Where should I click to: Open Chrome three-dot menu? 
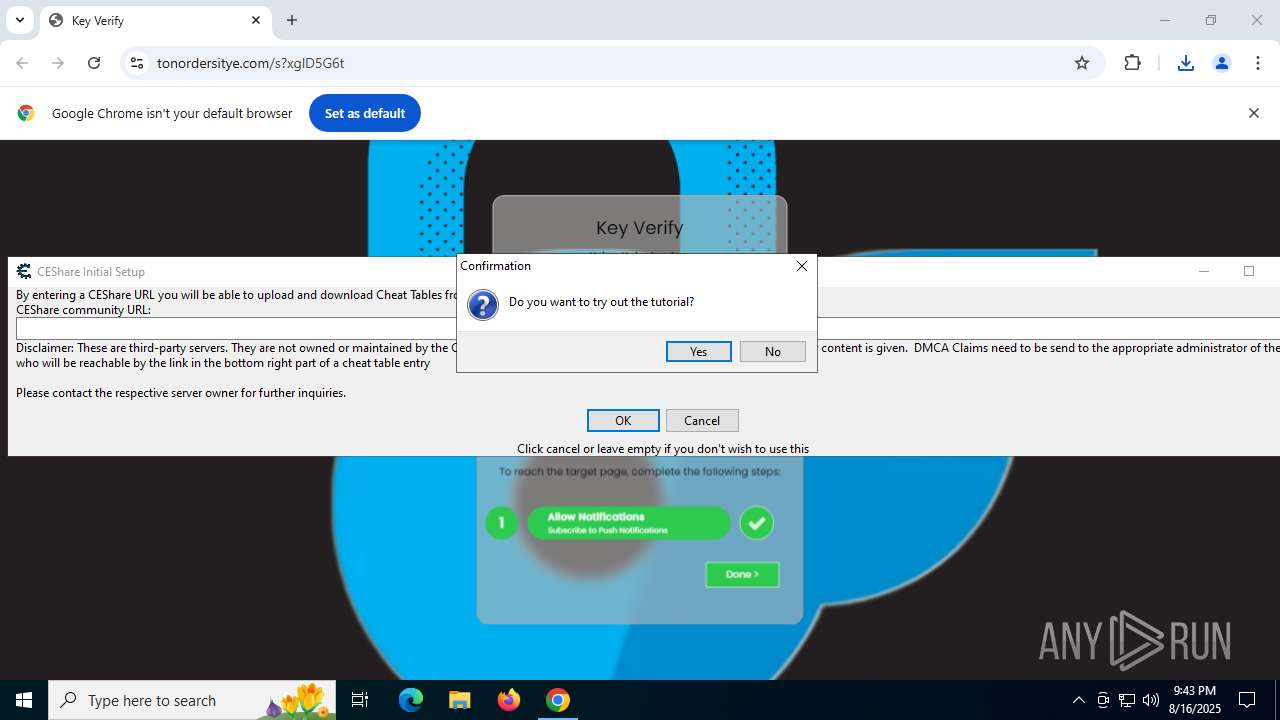point(1257,63)
